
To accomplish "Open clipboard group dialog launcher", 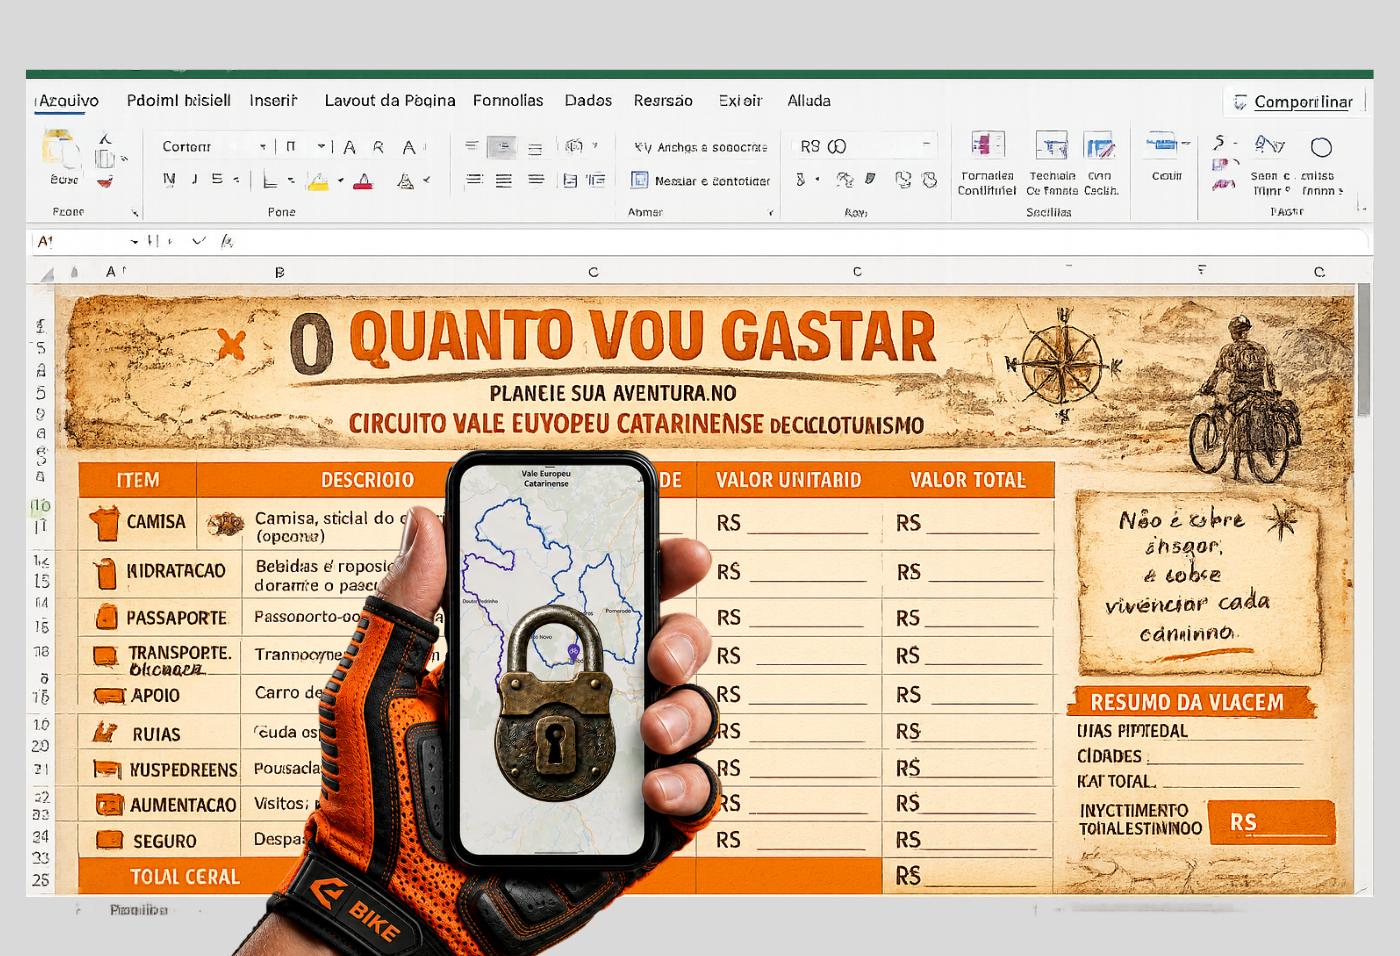I will point(134,213).
